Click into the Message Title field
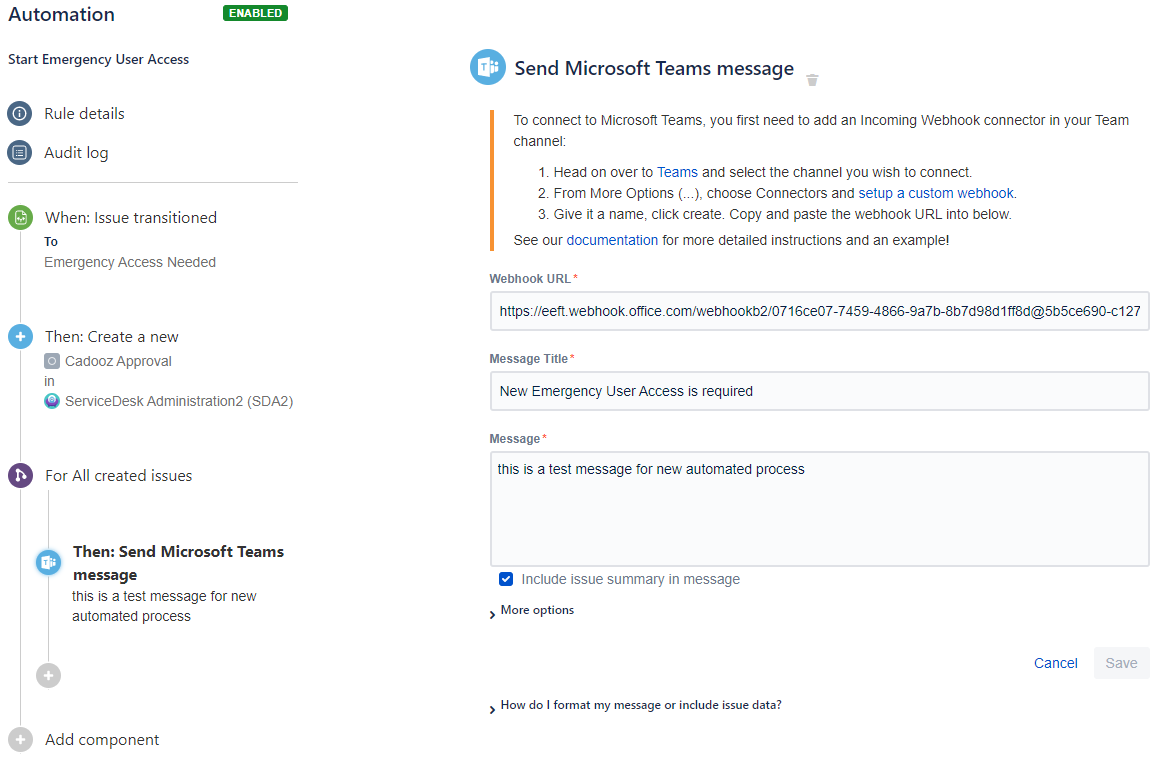The image size is (1176, 778). pyautogui.click(x=820, y=391)
